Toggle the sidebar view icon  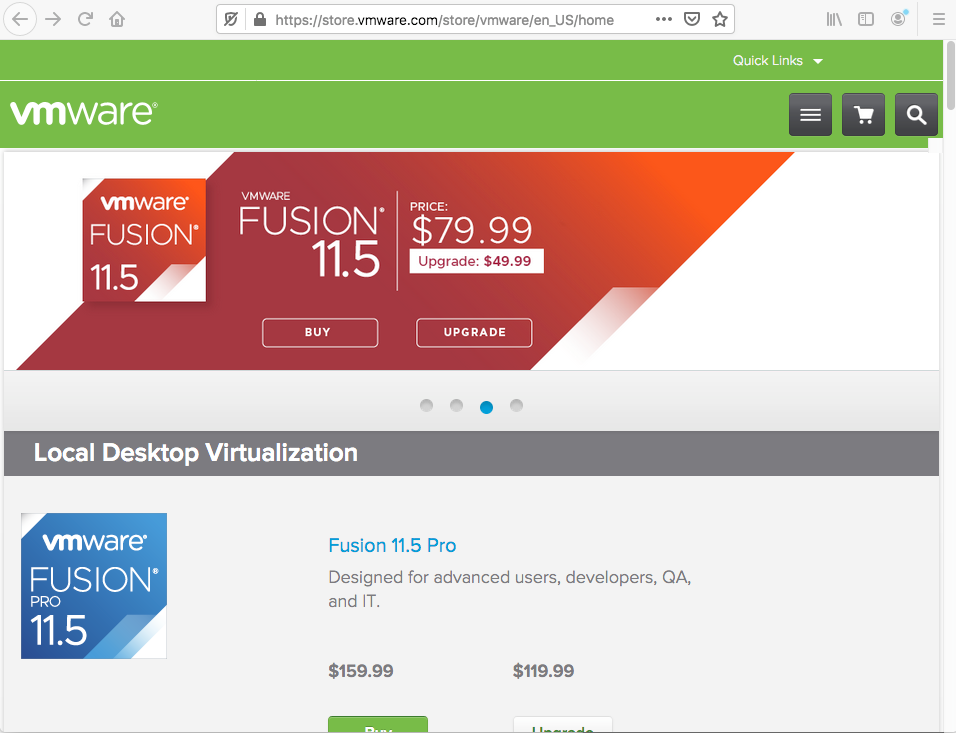coord(866,19)
